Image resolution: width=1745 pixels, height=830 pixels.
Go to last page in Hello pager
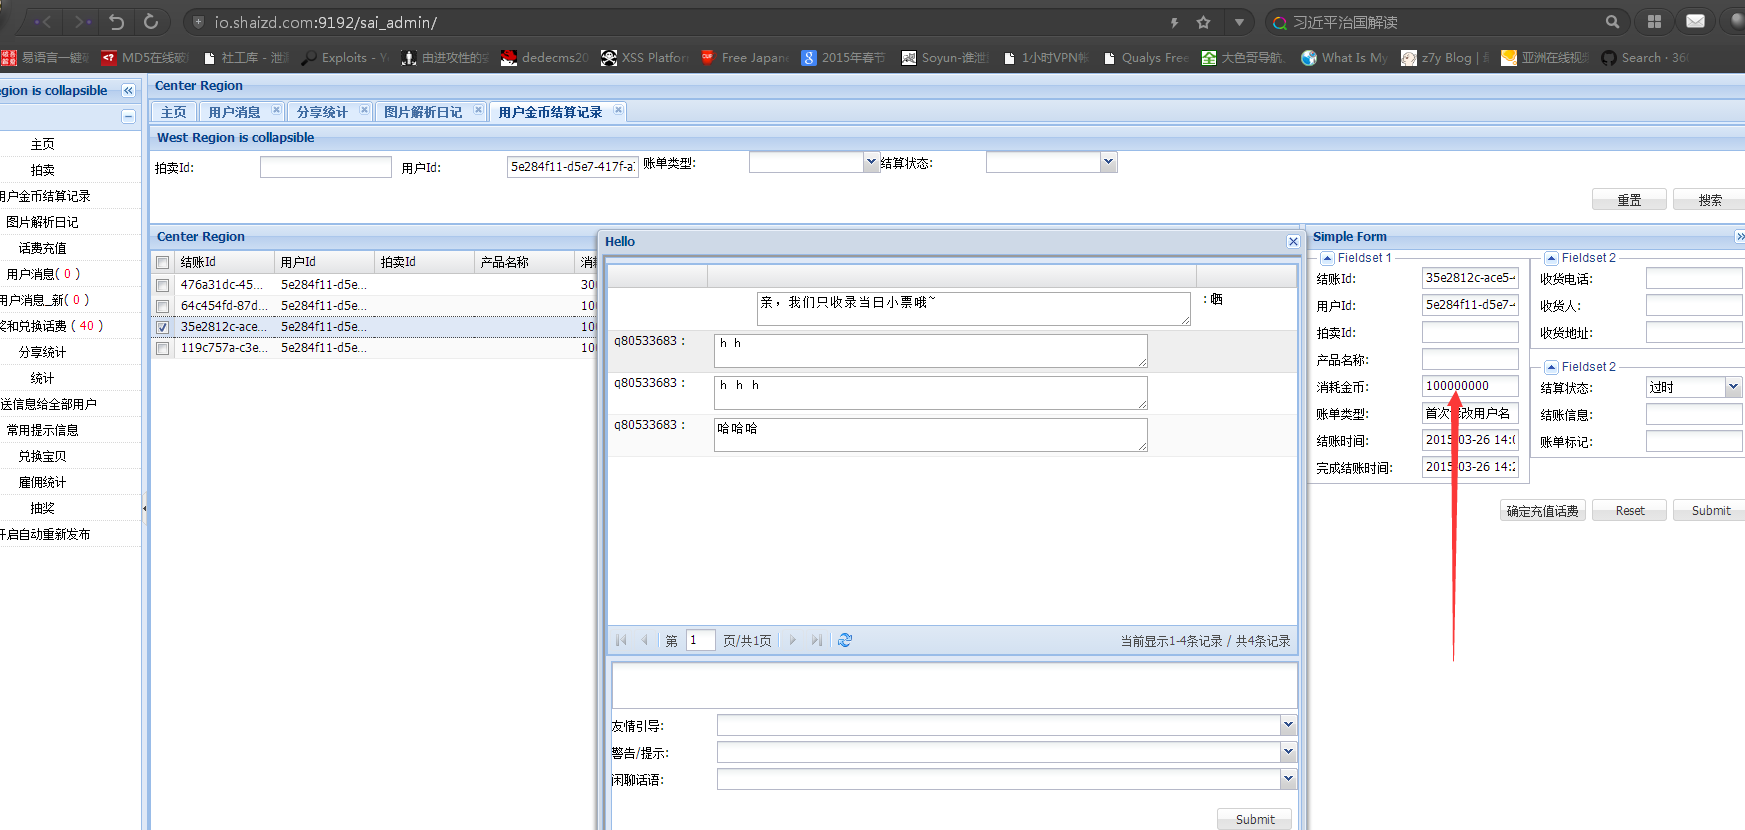tap(817, 640)
